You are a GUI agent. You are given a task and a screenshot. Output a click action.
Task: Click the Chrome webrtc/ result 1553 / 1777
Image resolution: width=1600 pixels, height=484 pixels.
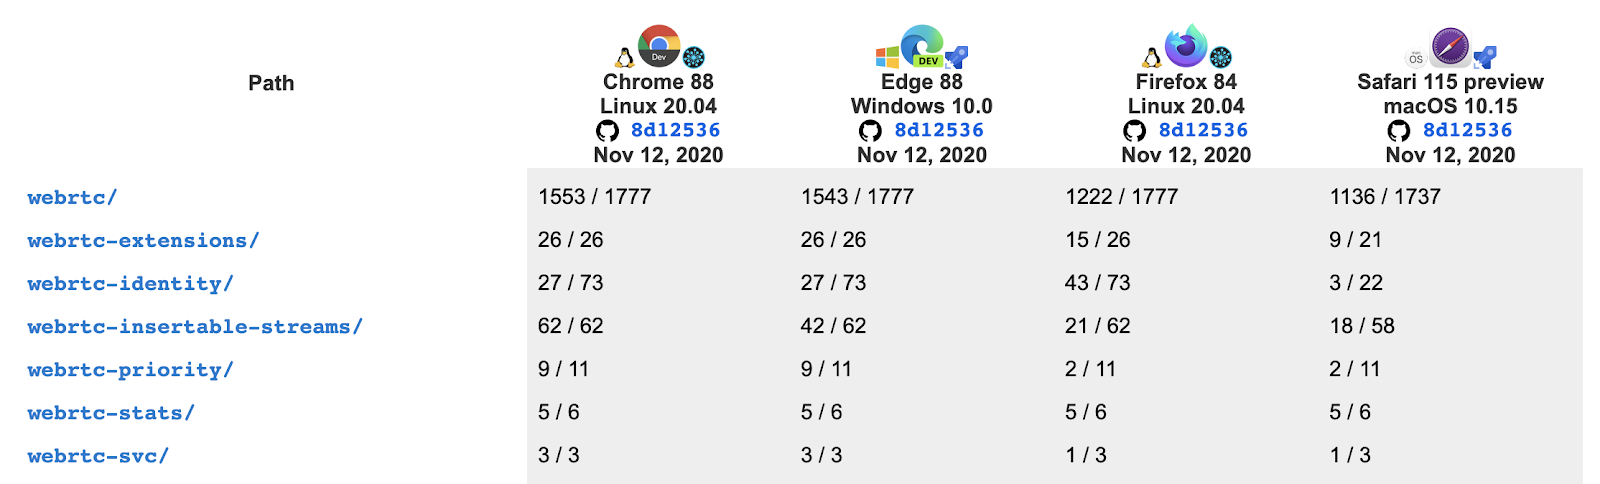pyautogui.click(x=594, y=197)
